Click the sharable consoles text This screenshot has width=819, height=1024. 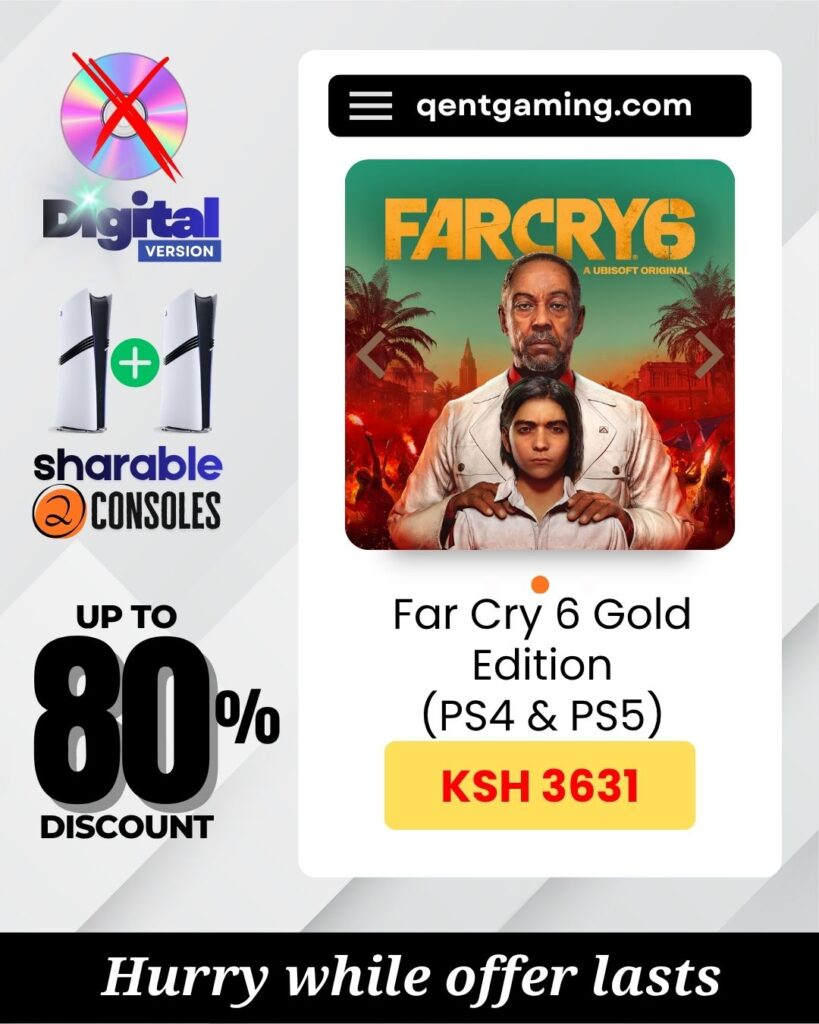click(x=127, y=490)
